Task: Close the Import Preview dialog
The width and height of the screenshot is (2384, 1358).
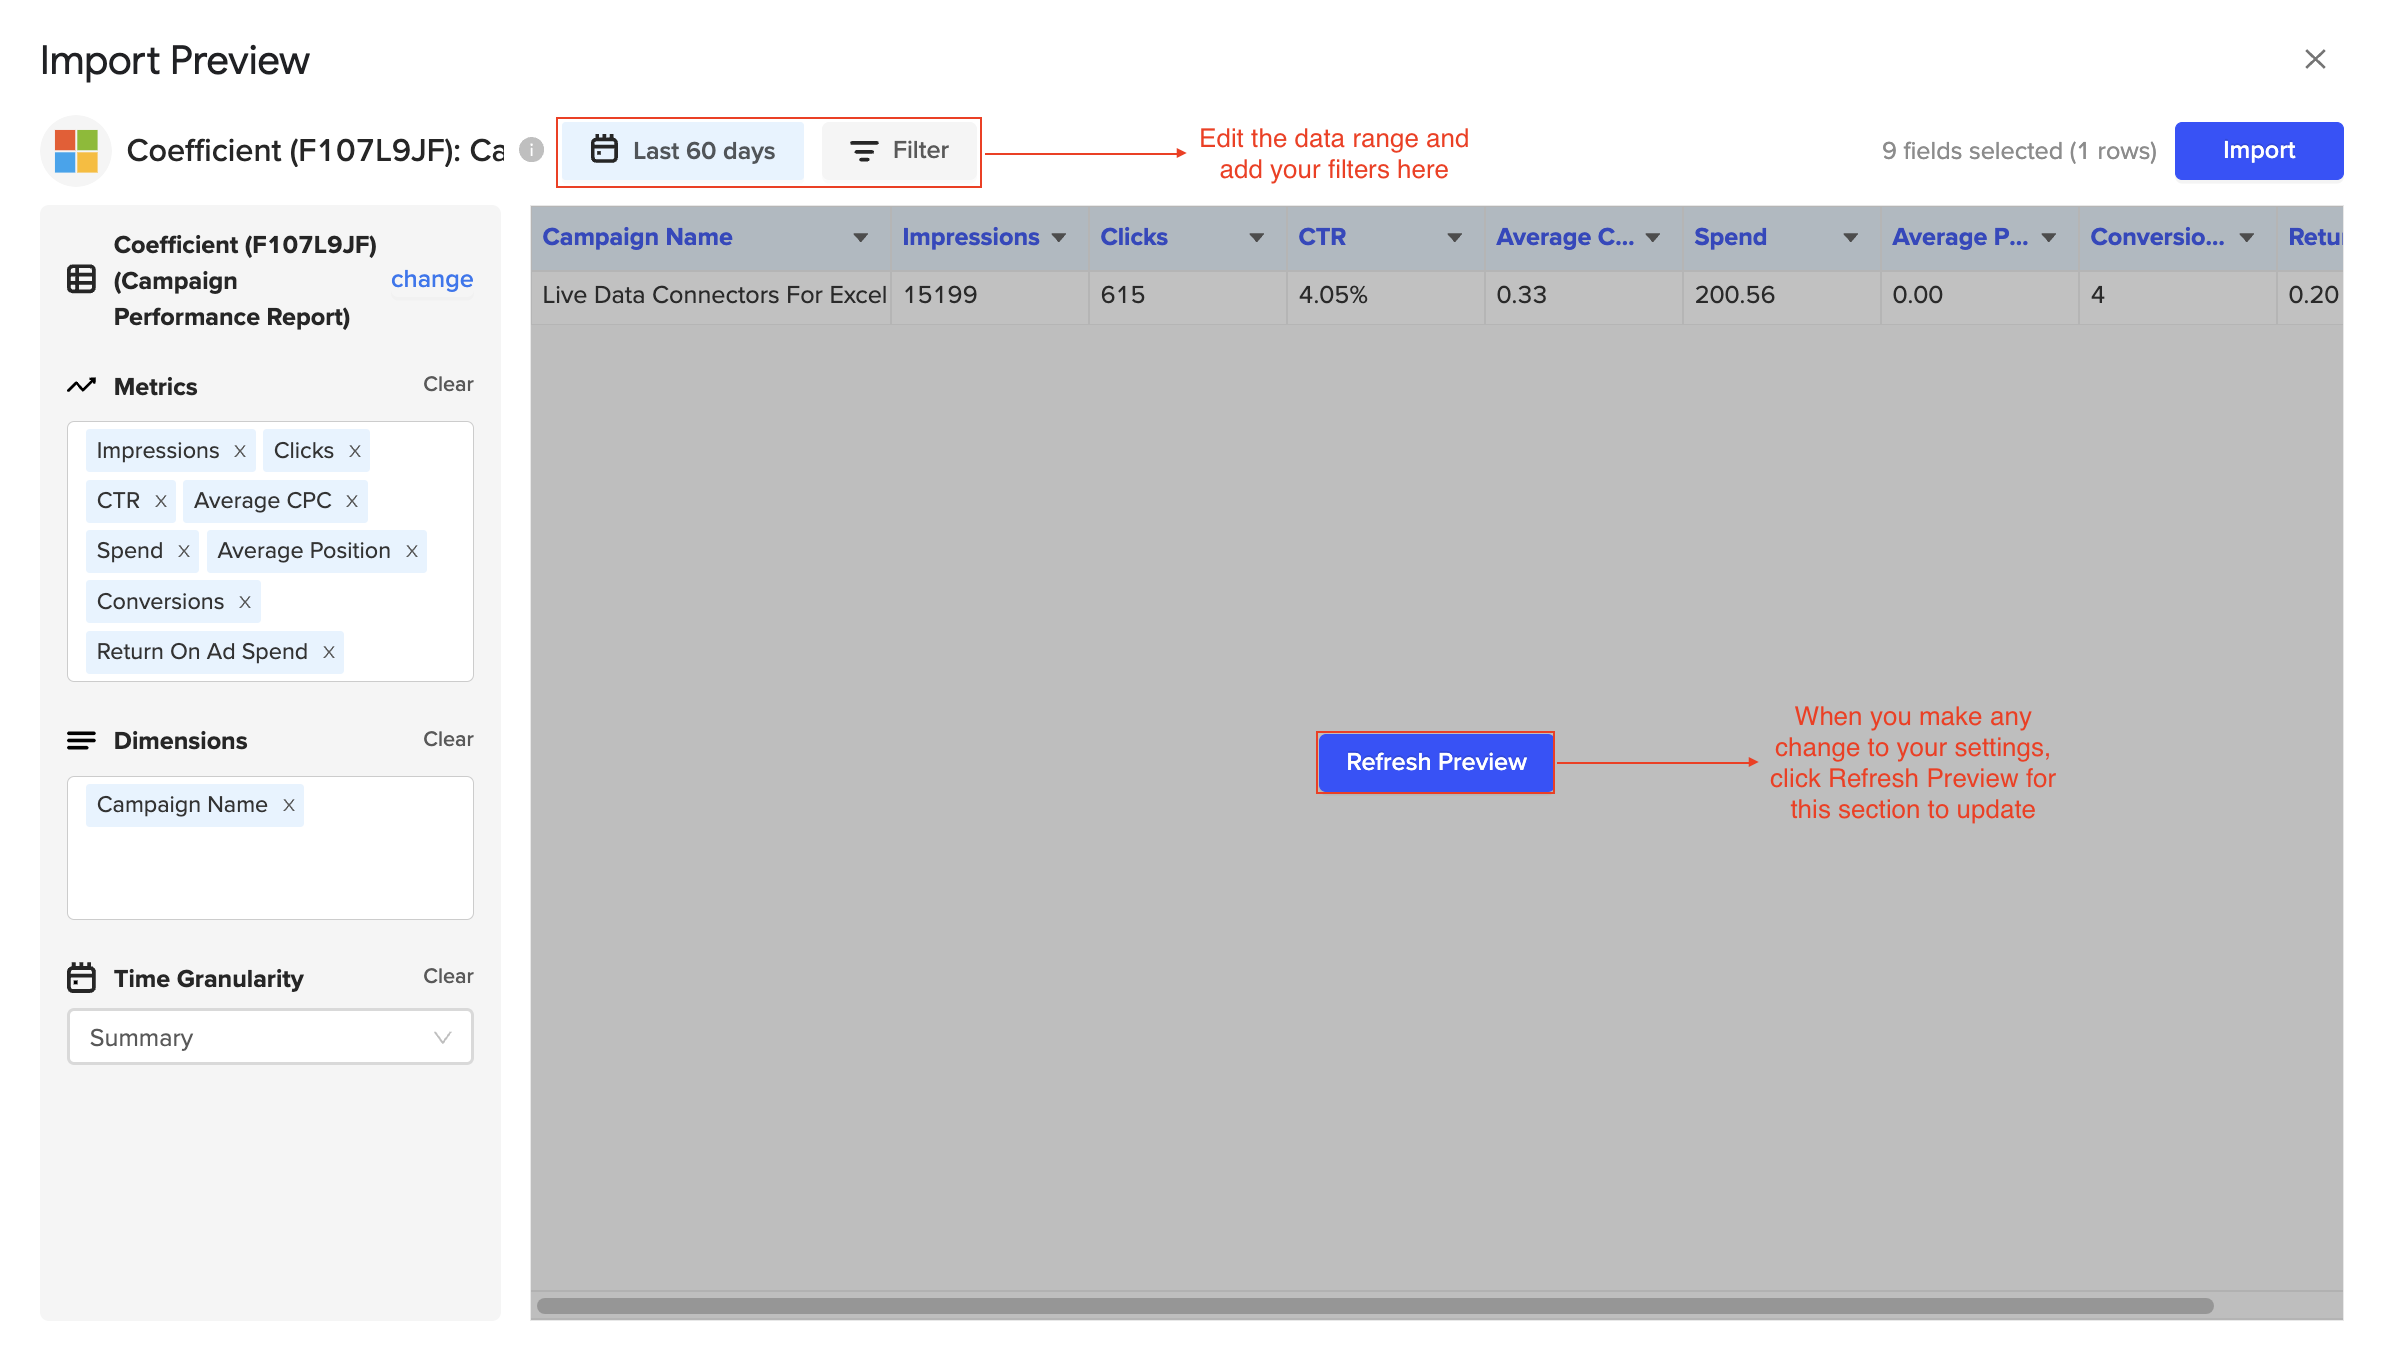Action: coord(2315,59)
